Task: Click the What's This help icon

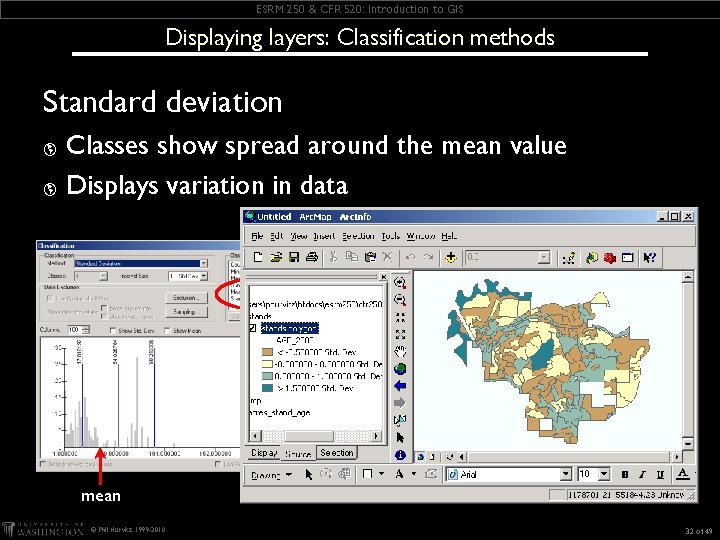Action: (649, 258)
